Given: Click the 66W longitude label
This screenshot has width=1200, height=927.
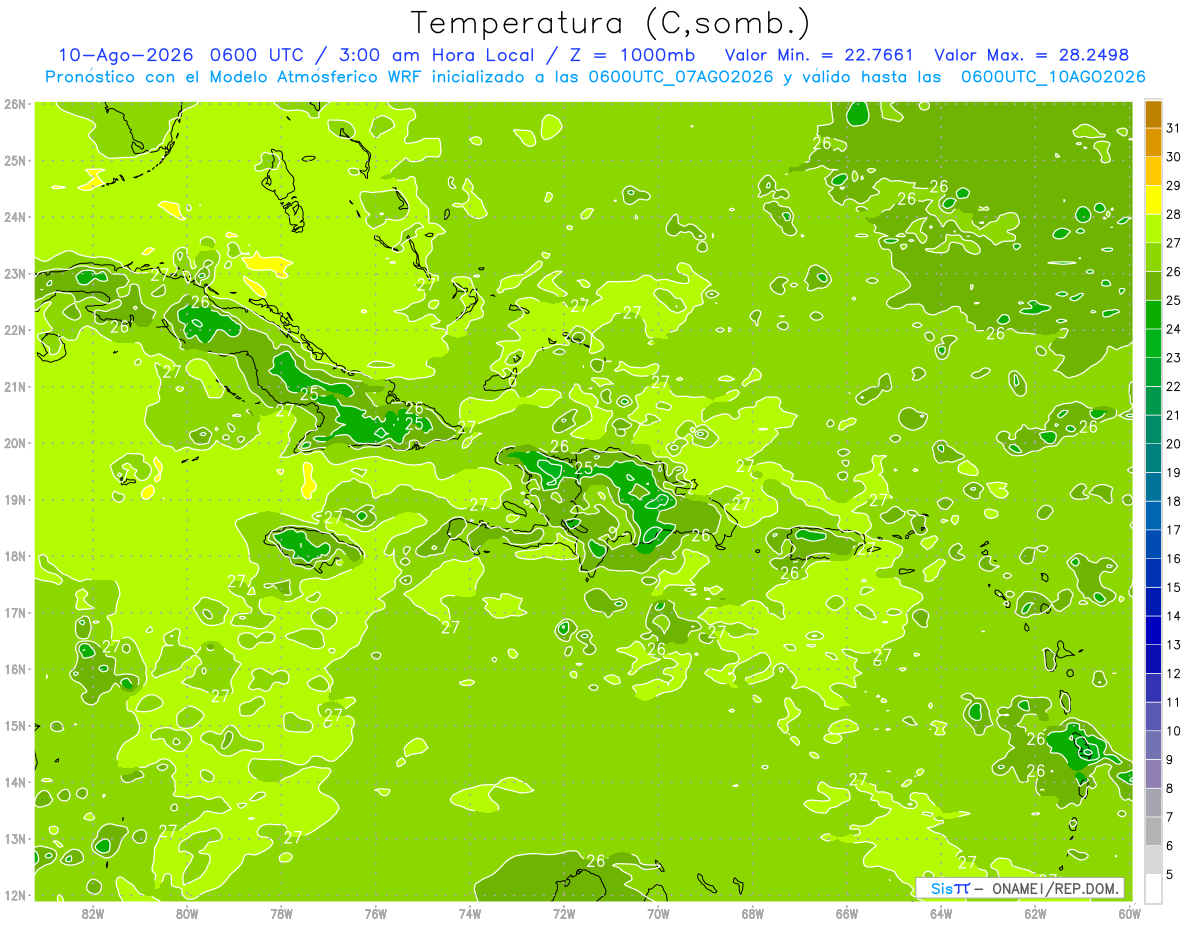Looking at the screenshot, I should coord(847,913).
